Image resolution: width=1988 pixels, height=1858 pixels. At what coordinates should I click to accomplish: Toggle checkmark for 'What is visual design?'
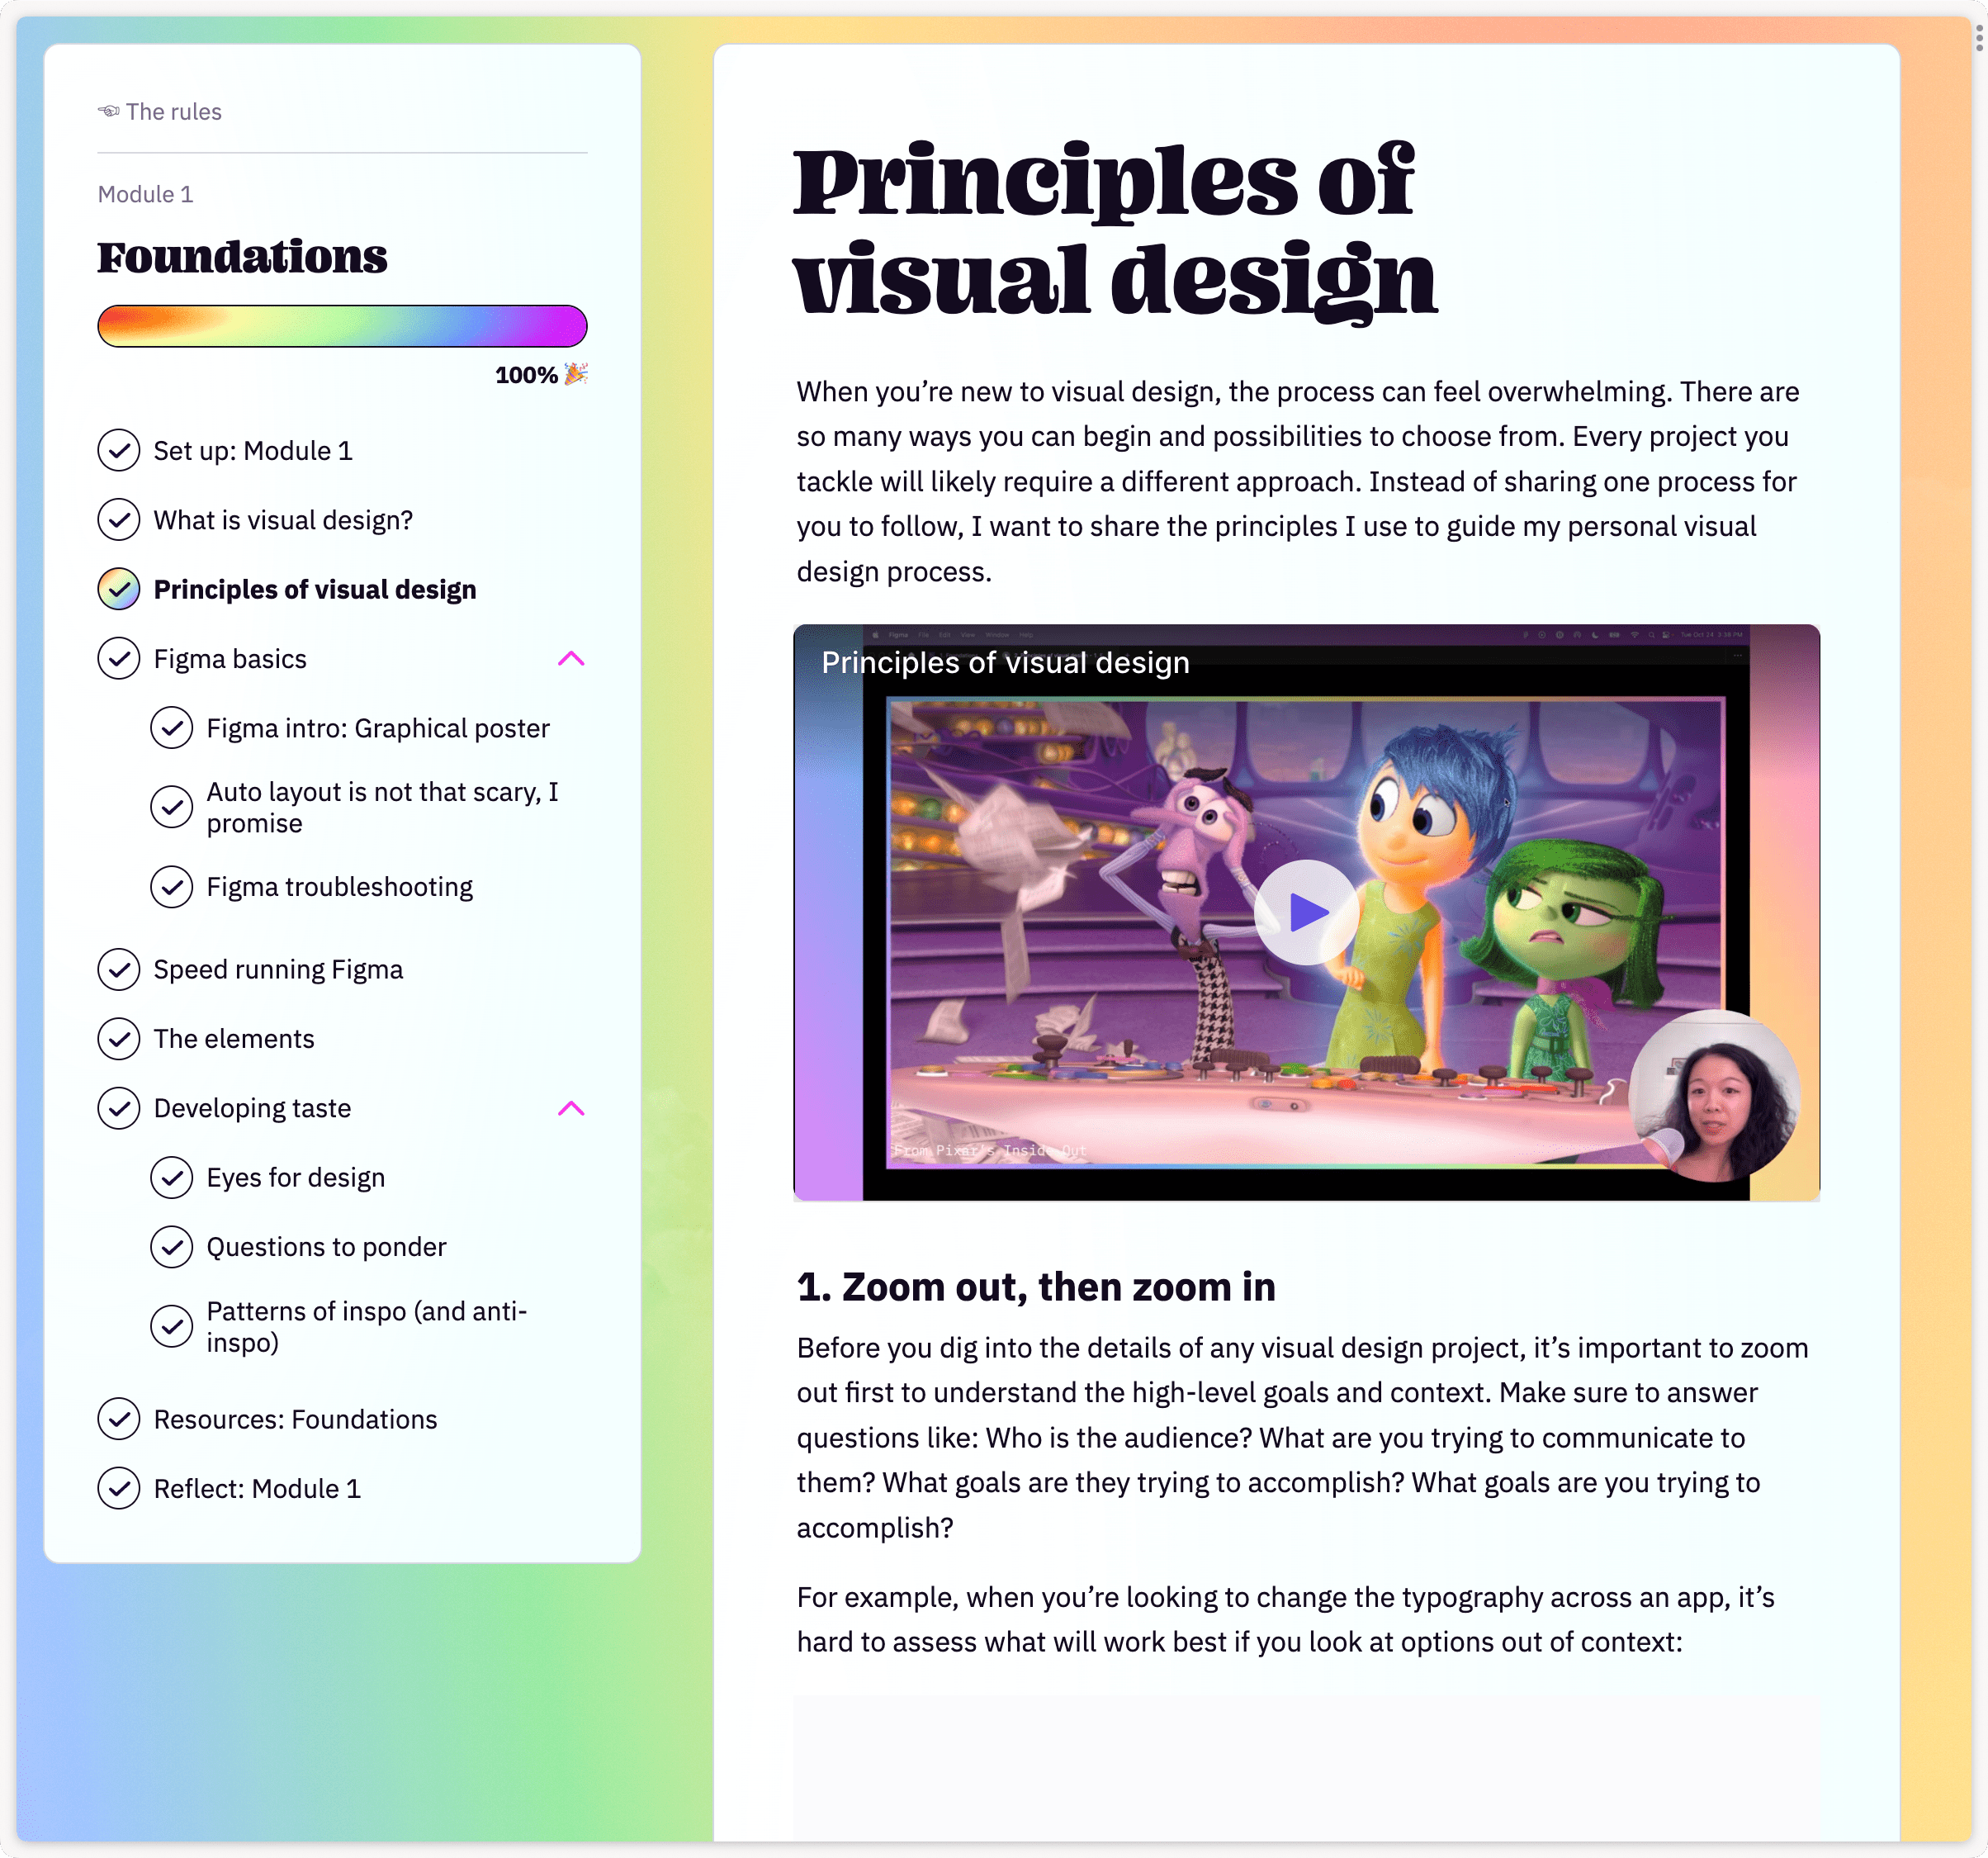click(117, 520)
